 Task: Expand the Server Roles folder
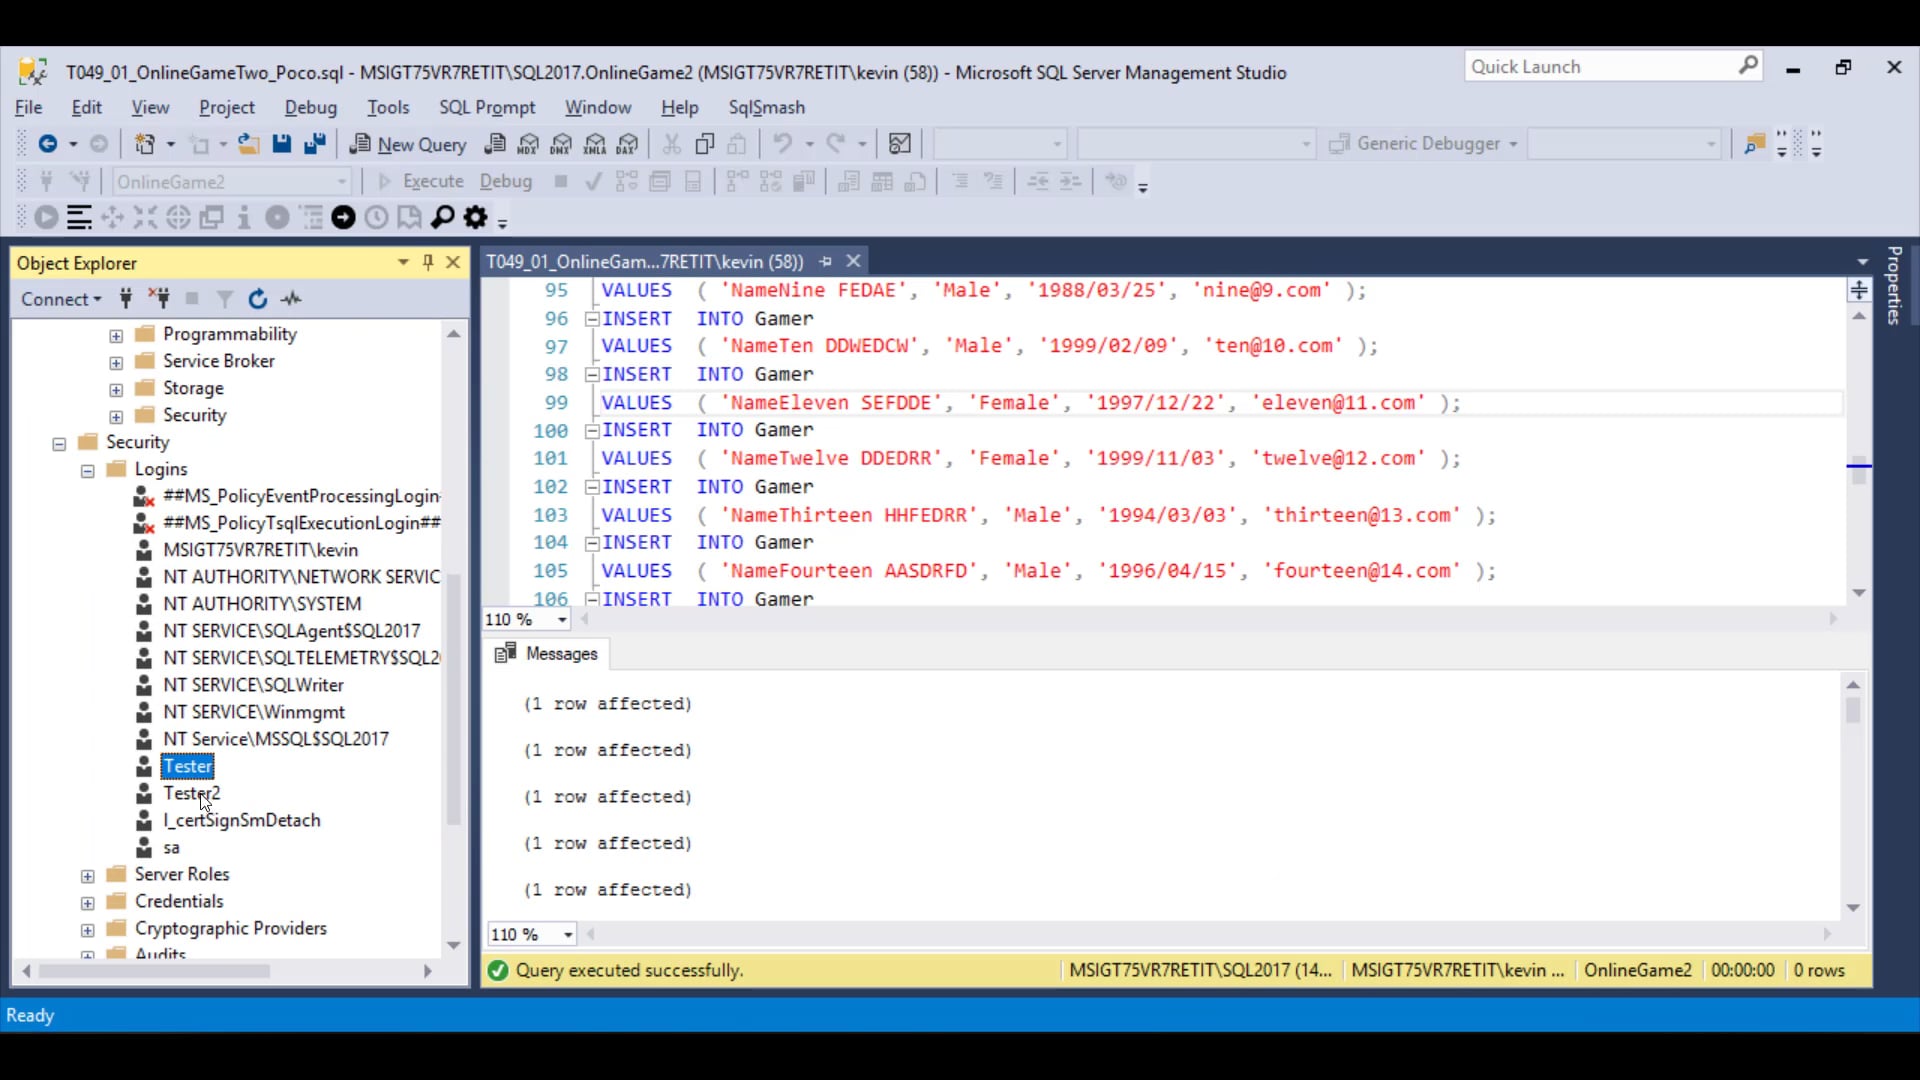coord(88,876)
